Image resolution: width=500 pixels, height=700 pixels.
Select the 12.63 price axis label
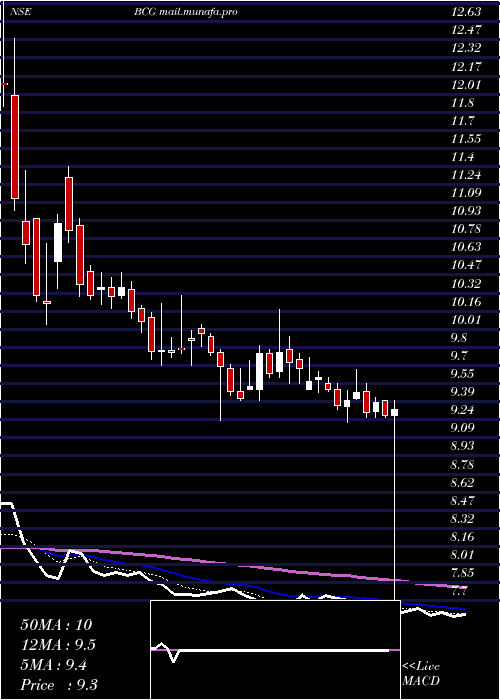467,12
